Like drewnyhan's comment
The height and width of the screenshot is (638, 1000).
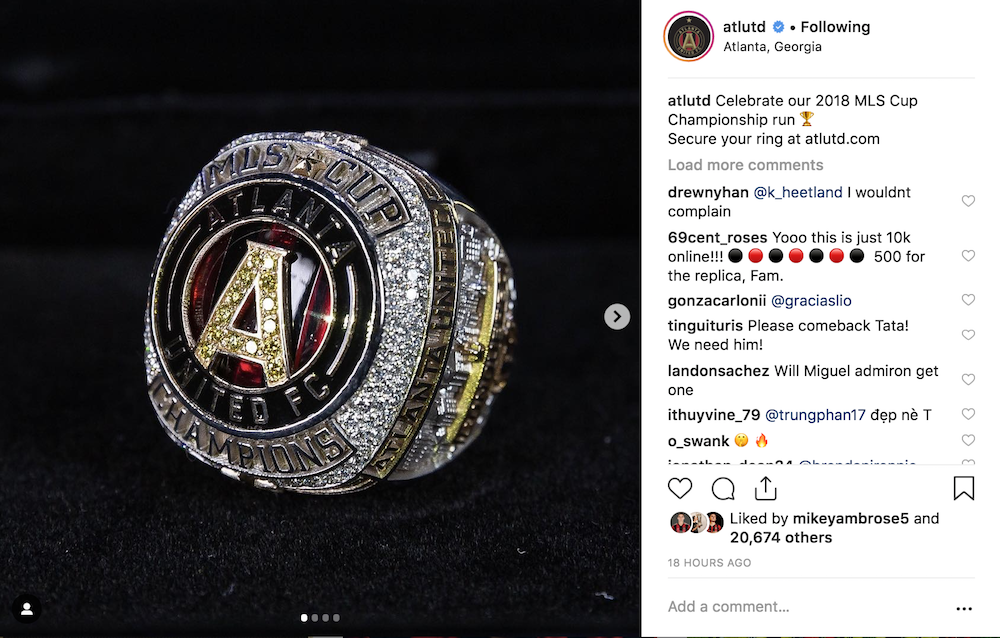968,201
